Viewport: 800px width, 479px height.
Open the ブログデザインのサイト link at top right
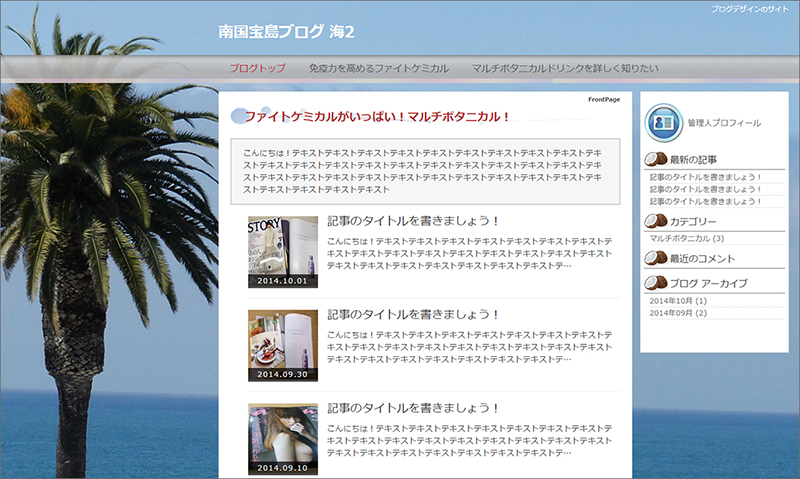point(750,9)
